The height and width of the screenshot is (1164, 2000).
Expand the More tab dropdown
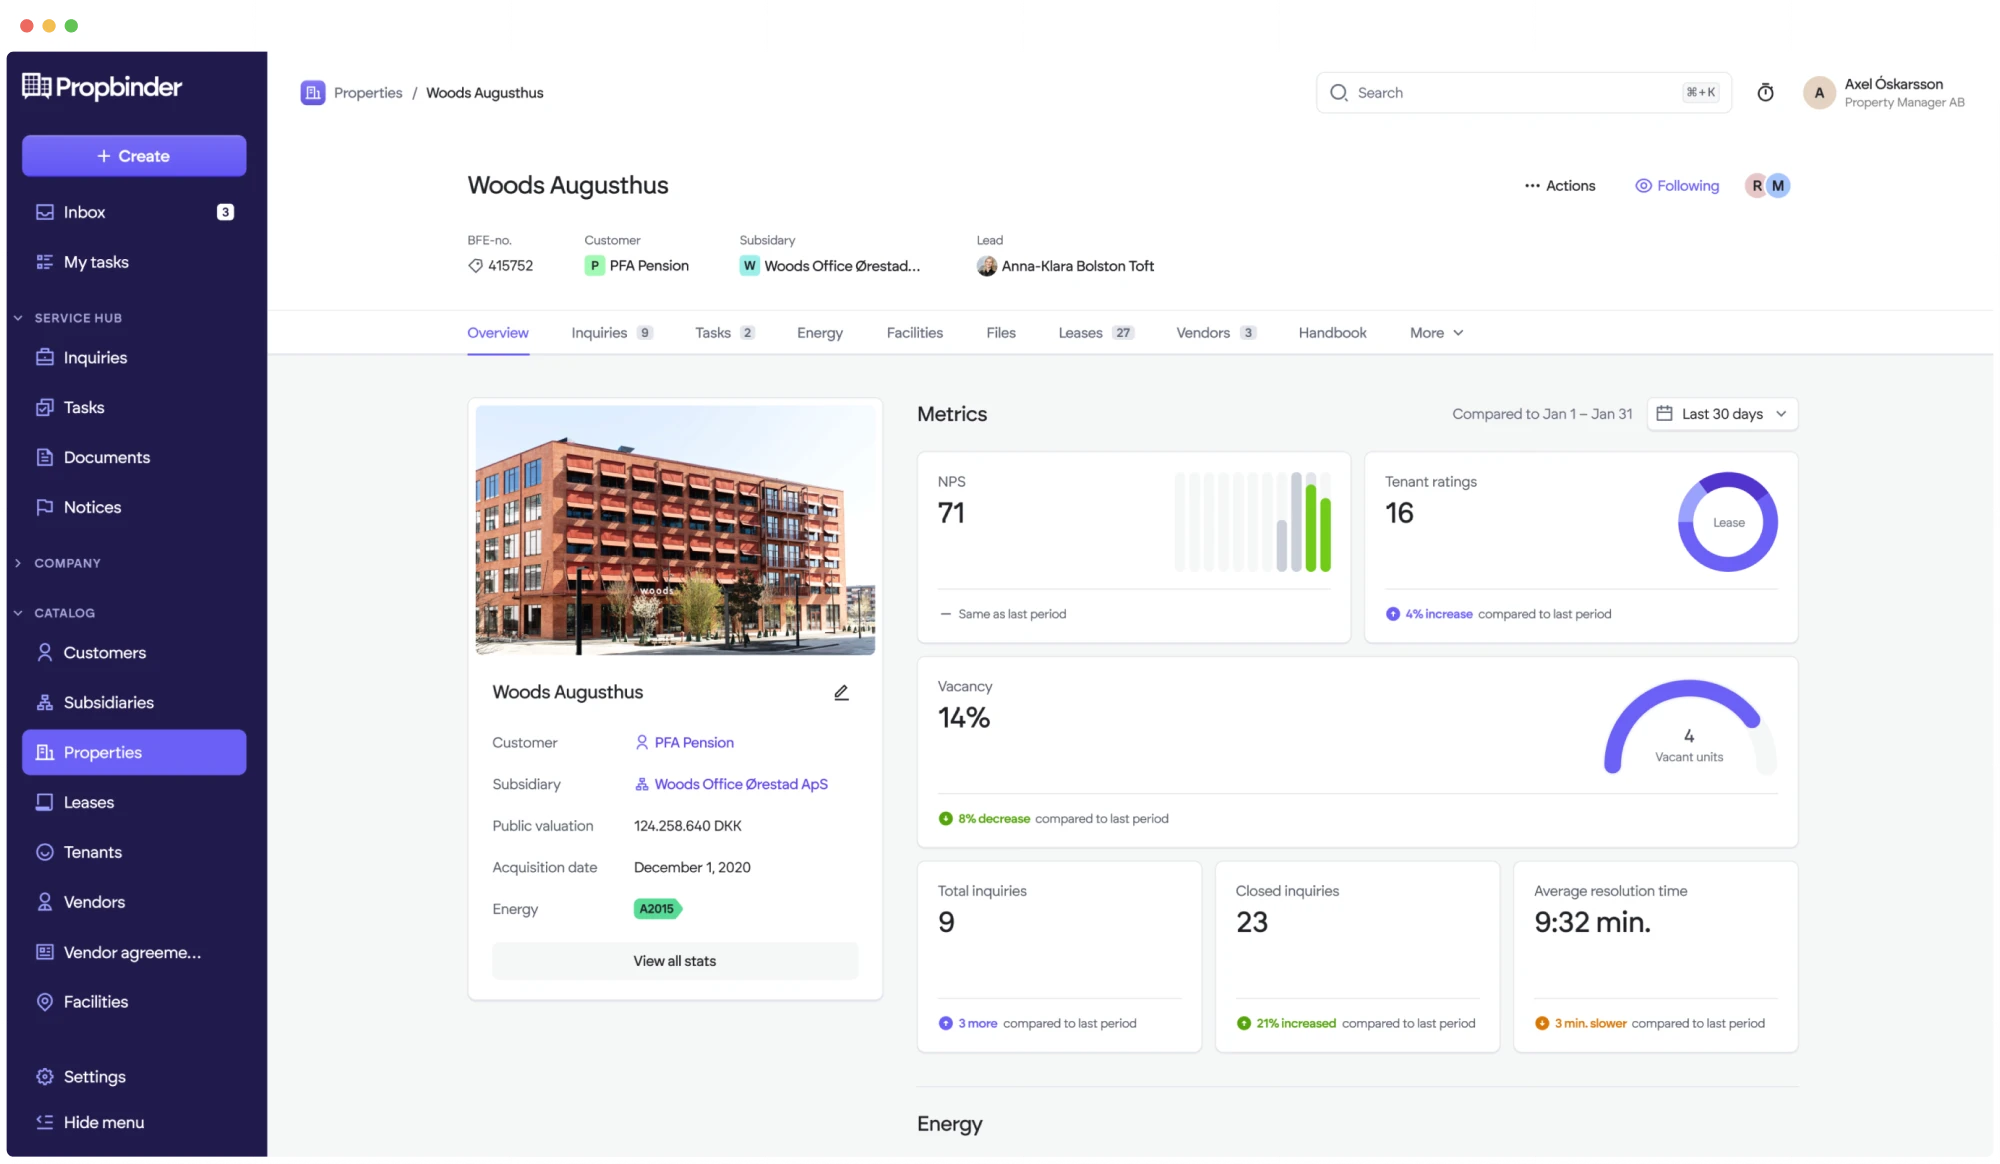coord(1436,333)
